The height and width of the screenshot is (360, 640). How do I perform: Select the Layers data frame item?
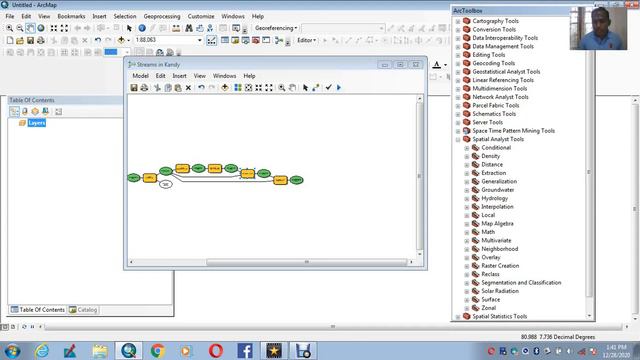pyautogui.click(x=37, y=123)
